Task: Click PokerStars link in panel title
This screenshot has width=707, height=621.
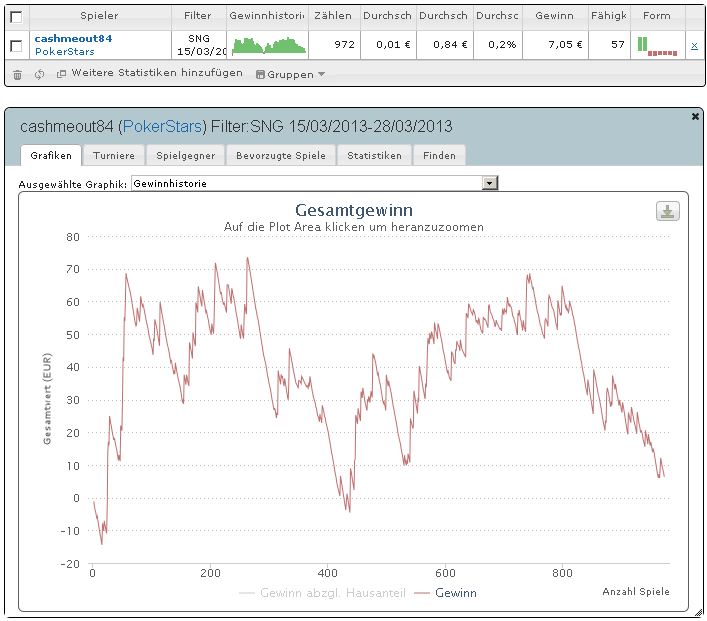Action: [x=162, y=126]
